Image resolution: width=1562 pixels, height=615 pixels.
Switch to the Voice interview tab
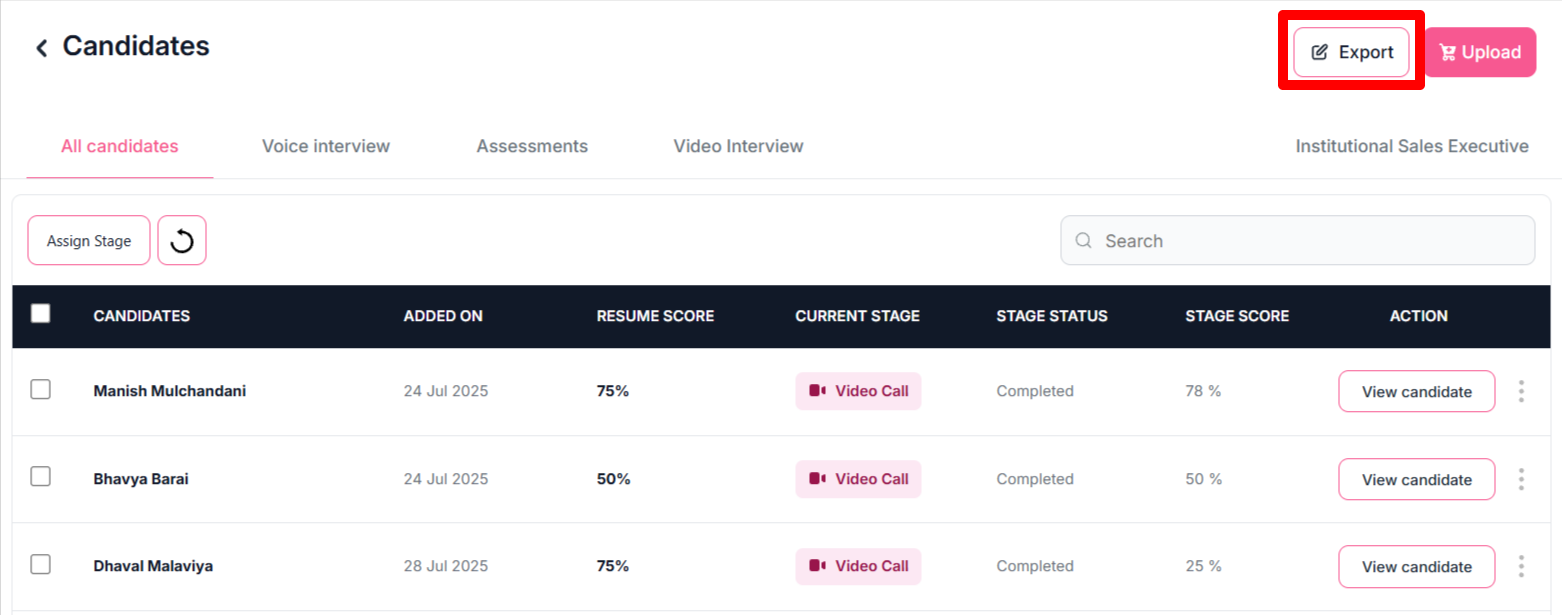point(326,146)
